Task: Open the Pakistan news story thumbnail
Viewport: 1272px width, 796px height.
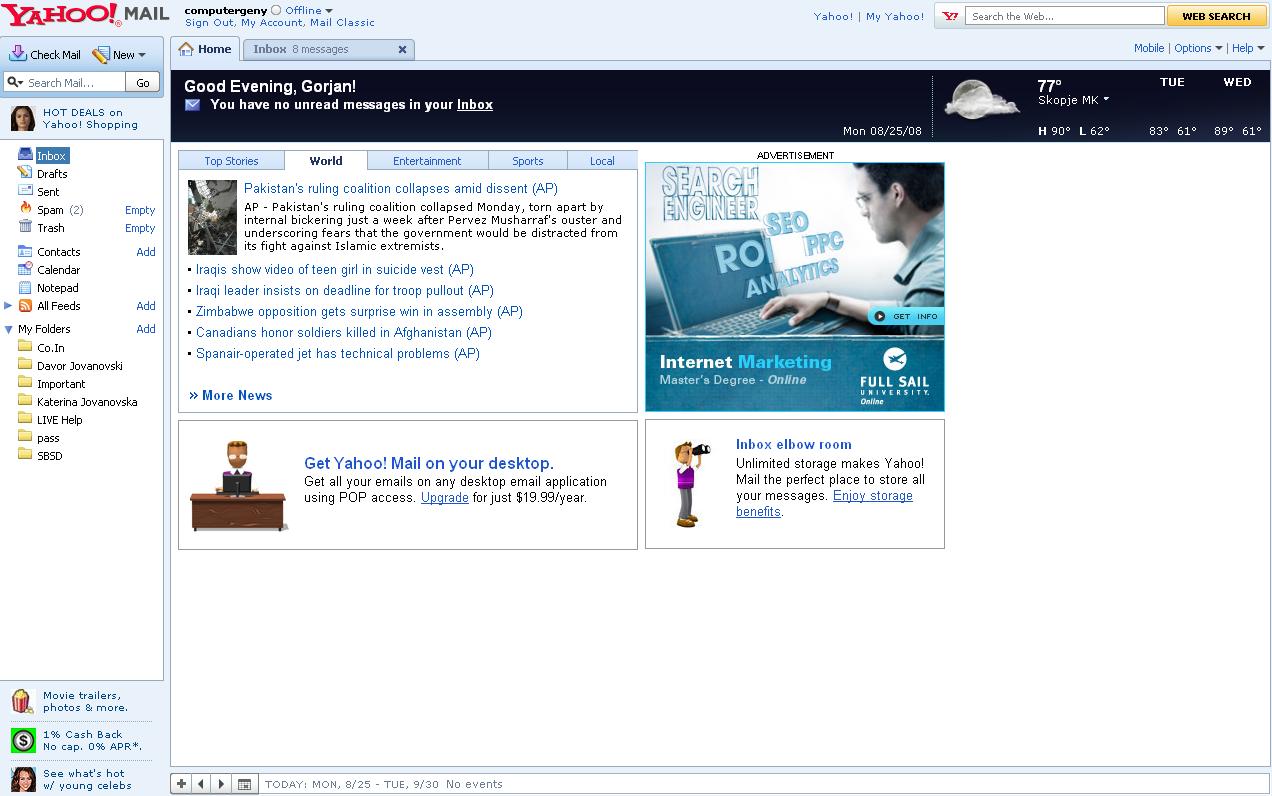Action: pyautogui.click(x=212, y=217)
